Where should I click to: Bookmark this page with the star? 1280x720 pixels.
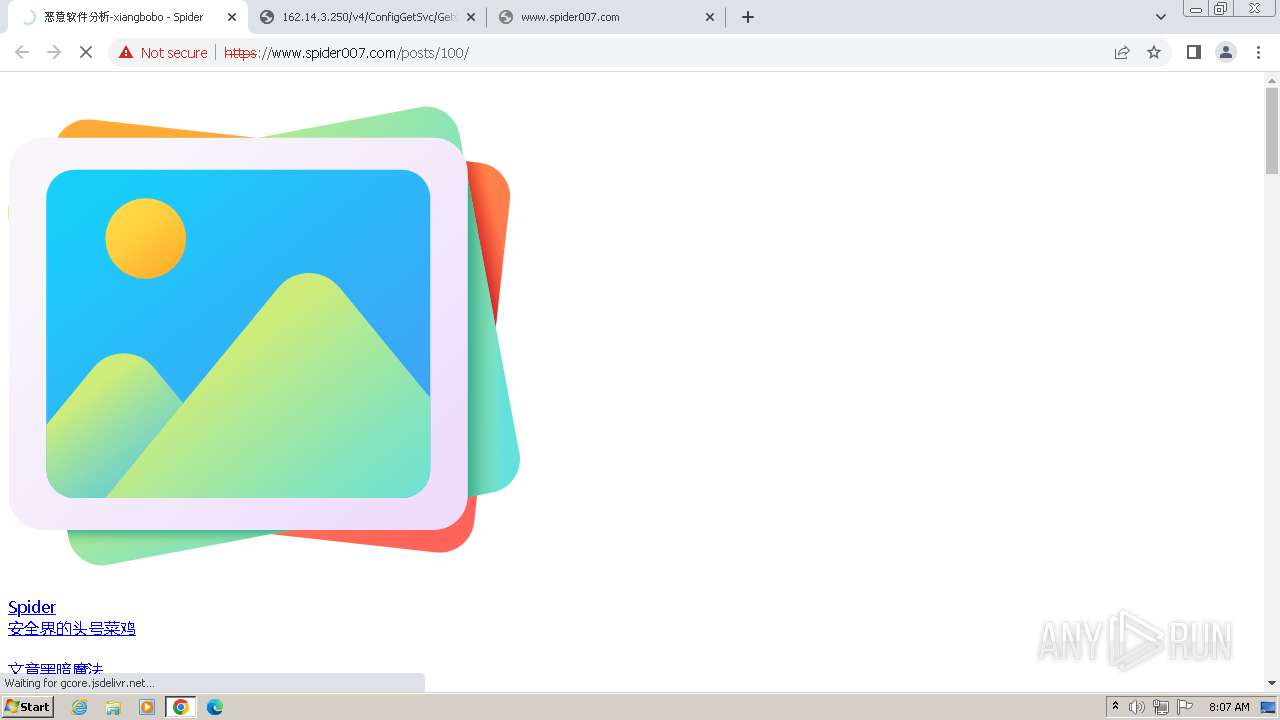(1154, 52)
